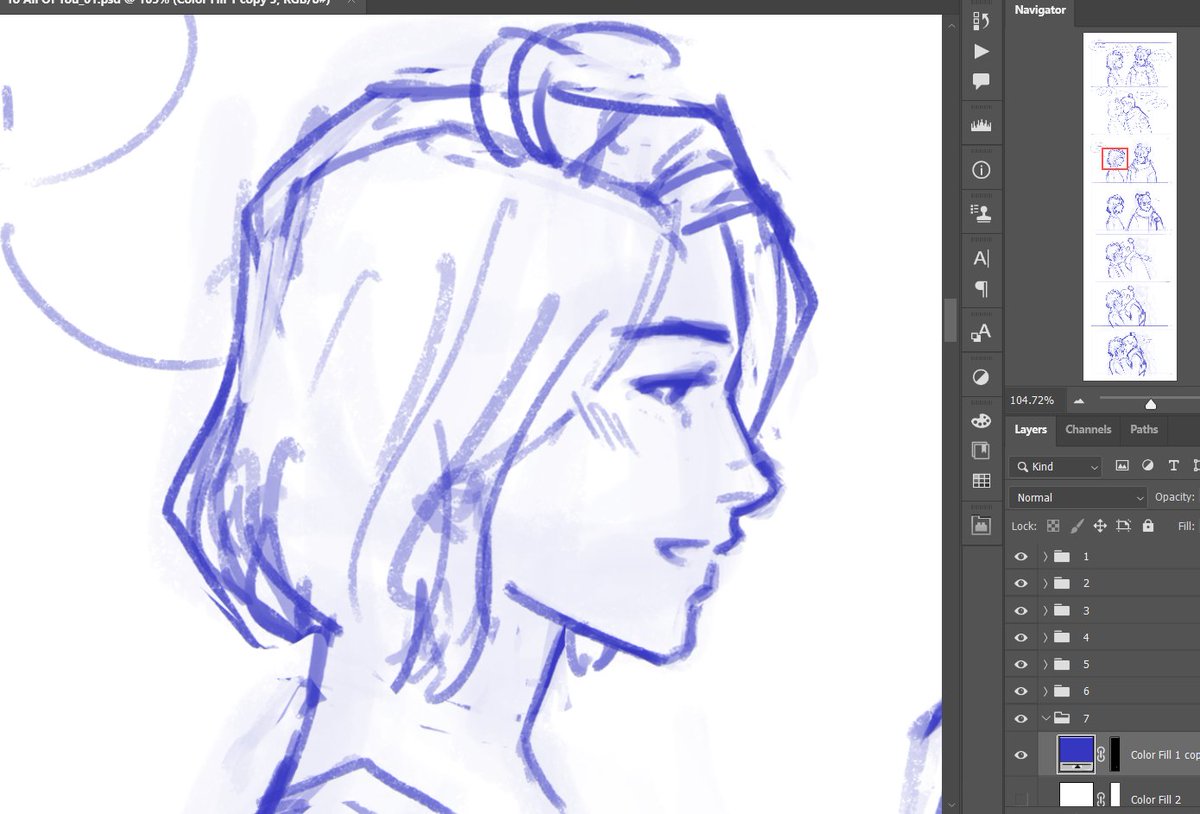
Task: Hide layer group 1 with eye icon
Action: point(1021,556)
